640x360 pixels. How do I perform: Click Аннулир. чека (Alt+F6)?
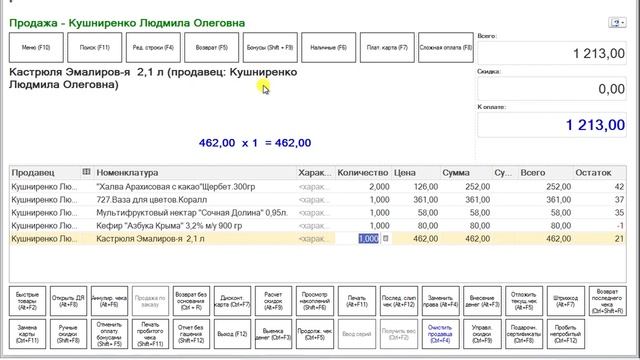[x=109, y=301]
